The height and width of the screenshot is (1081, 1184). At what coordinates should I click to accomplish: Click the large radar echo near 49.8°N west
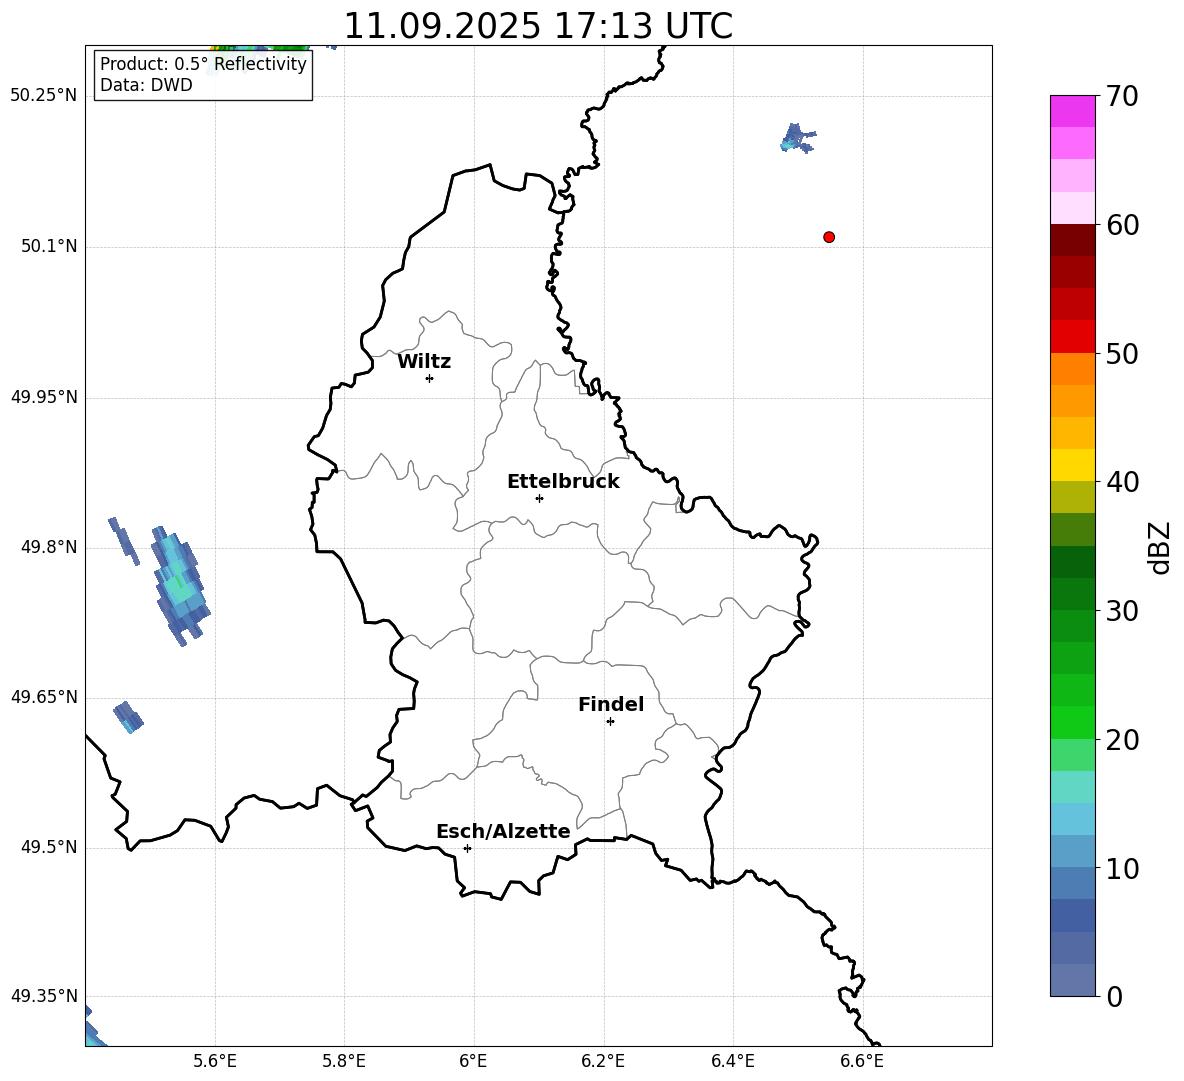[180, 586]
